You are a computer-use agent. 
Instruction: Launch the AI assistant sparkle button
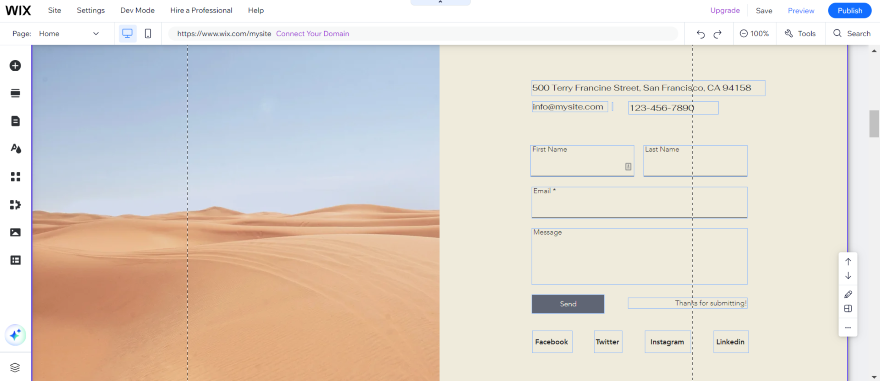pos(15,335)
